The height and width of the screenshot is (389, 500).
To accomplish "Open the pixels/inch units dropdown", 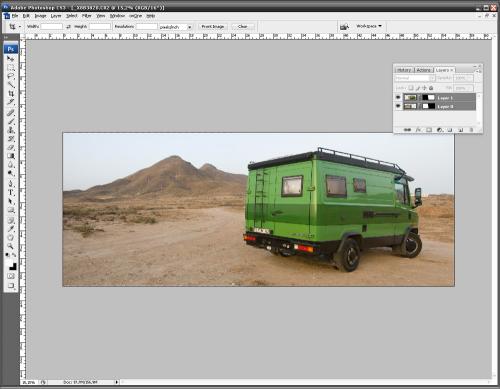I will point(175,27).
